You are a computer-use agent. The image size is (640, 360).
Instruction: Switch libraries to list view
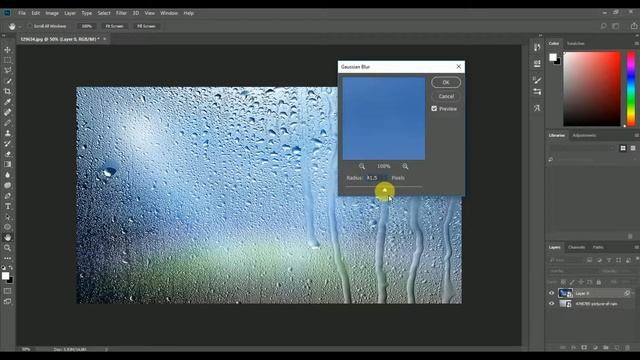click(633, 148)
